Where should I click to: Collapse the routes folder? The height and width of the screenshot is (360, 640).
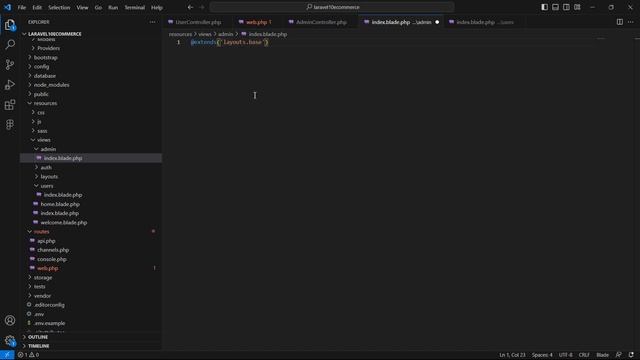click(41, 232)
